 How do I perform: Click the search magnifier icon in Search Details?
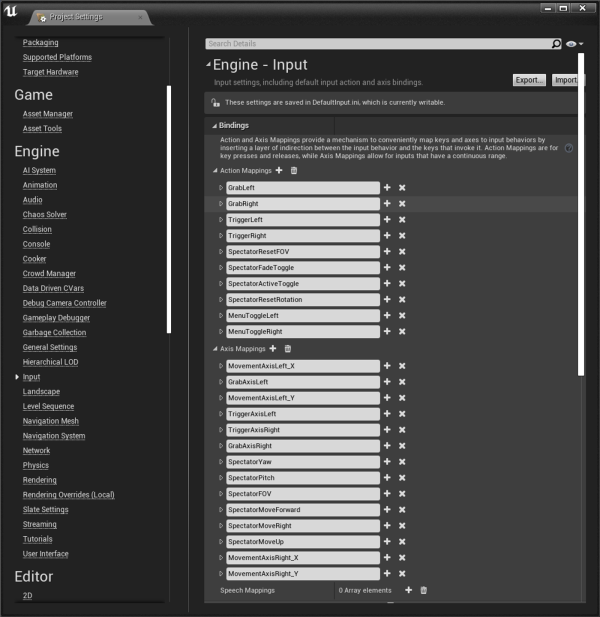pos(556,44)
